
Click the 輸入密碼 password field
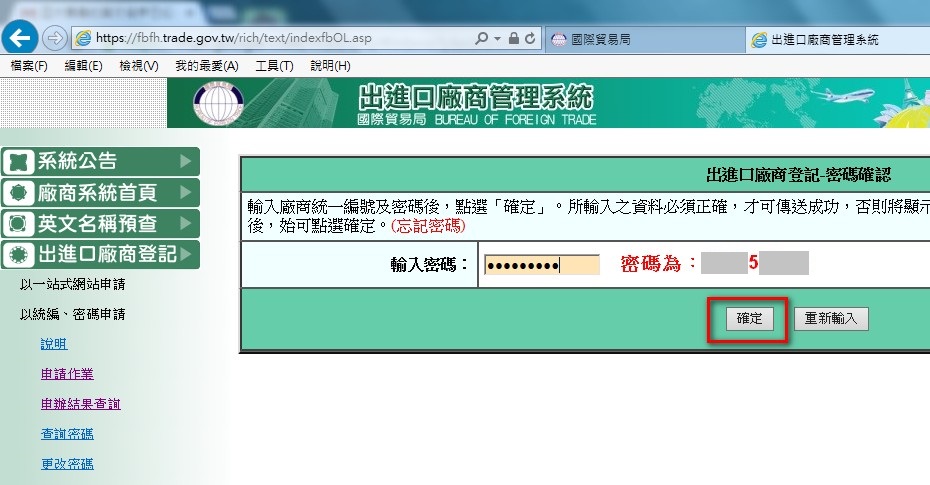pyautogui.click(x=542, y=265)
